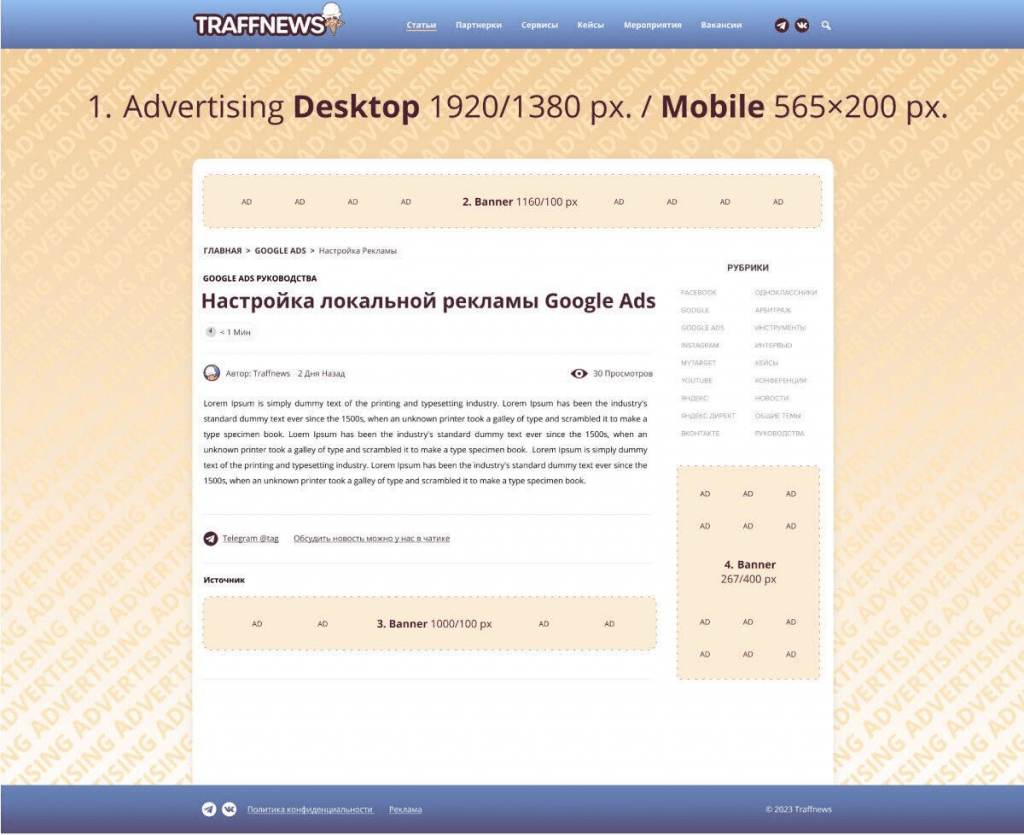Viewport: 1024px width, 835px height.
Task: Select the 'FACEBOOK' rubric
Action: (699, 292)
